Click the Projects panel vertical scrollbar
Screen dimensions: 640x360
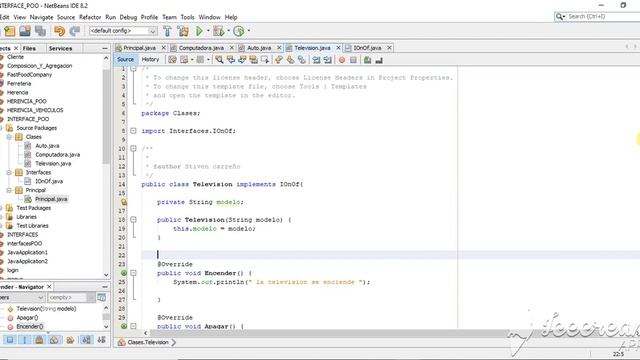(106, 116)
